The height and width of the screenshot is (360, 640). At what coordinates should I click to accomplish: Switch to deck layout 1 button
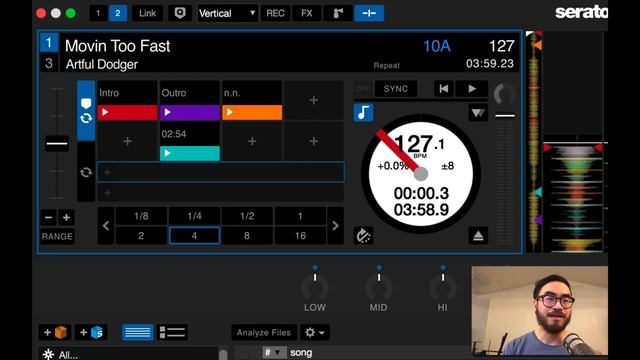click(x=98, y=13)
